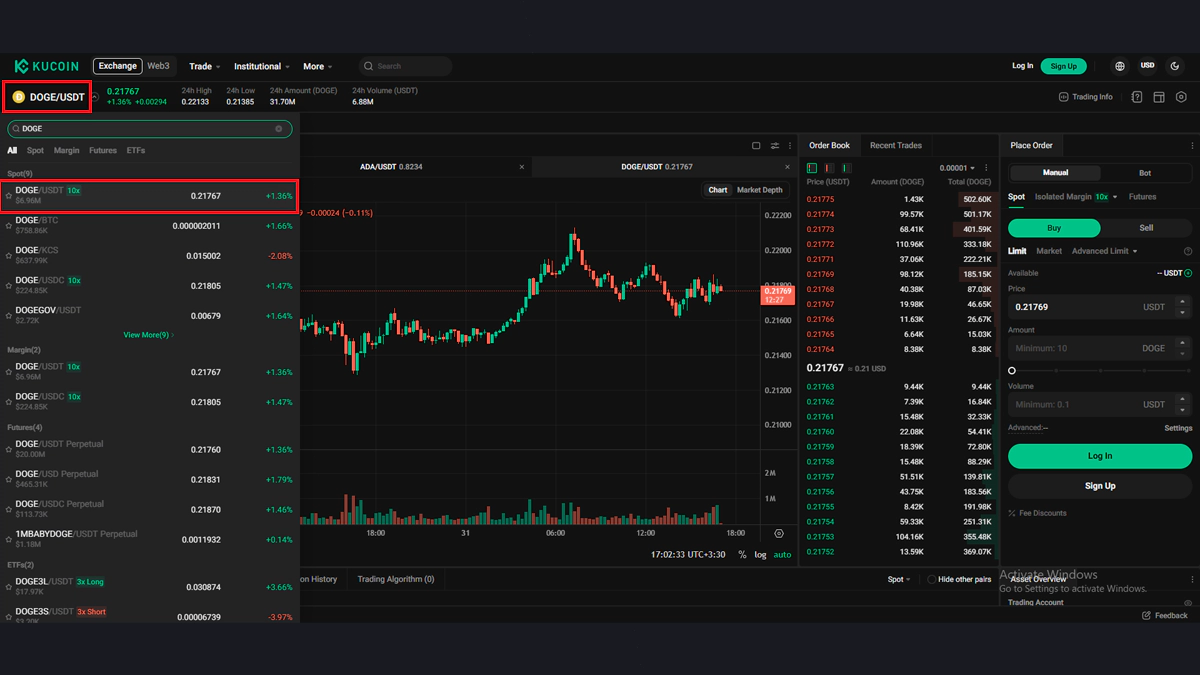This screenshot has height=675, width=1200.
Task: Open advanced order Settings link
Action: (x=1178, y=428)
